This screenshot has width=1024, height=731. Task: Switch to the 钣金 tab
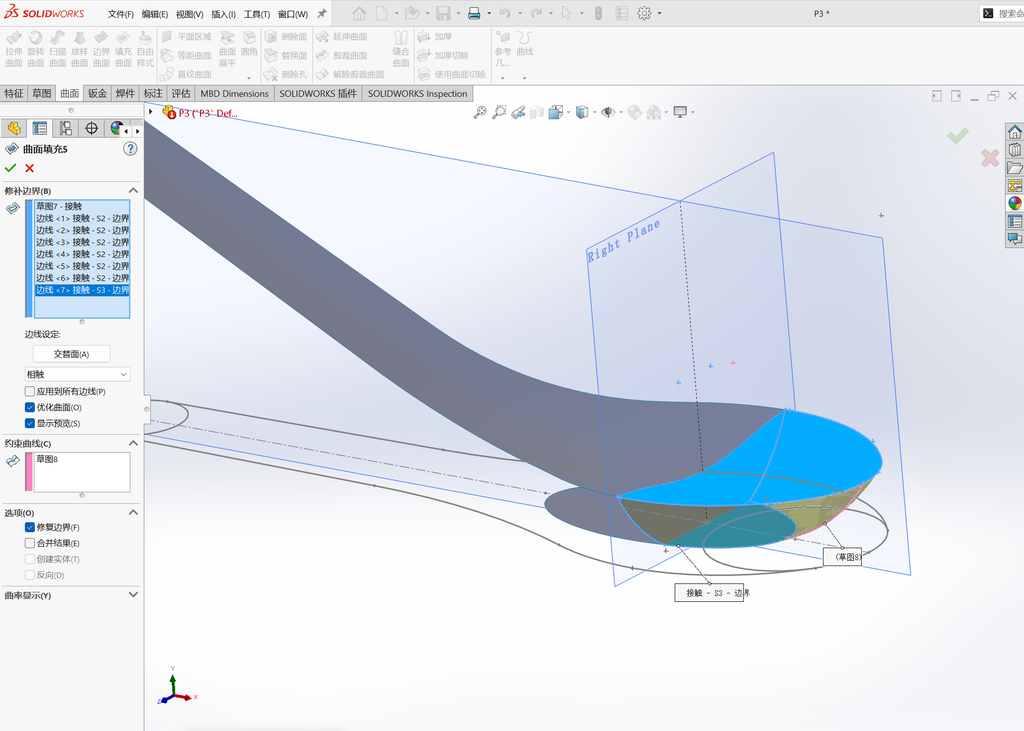tap(97, 93)
